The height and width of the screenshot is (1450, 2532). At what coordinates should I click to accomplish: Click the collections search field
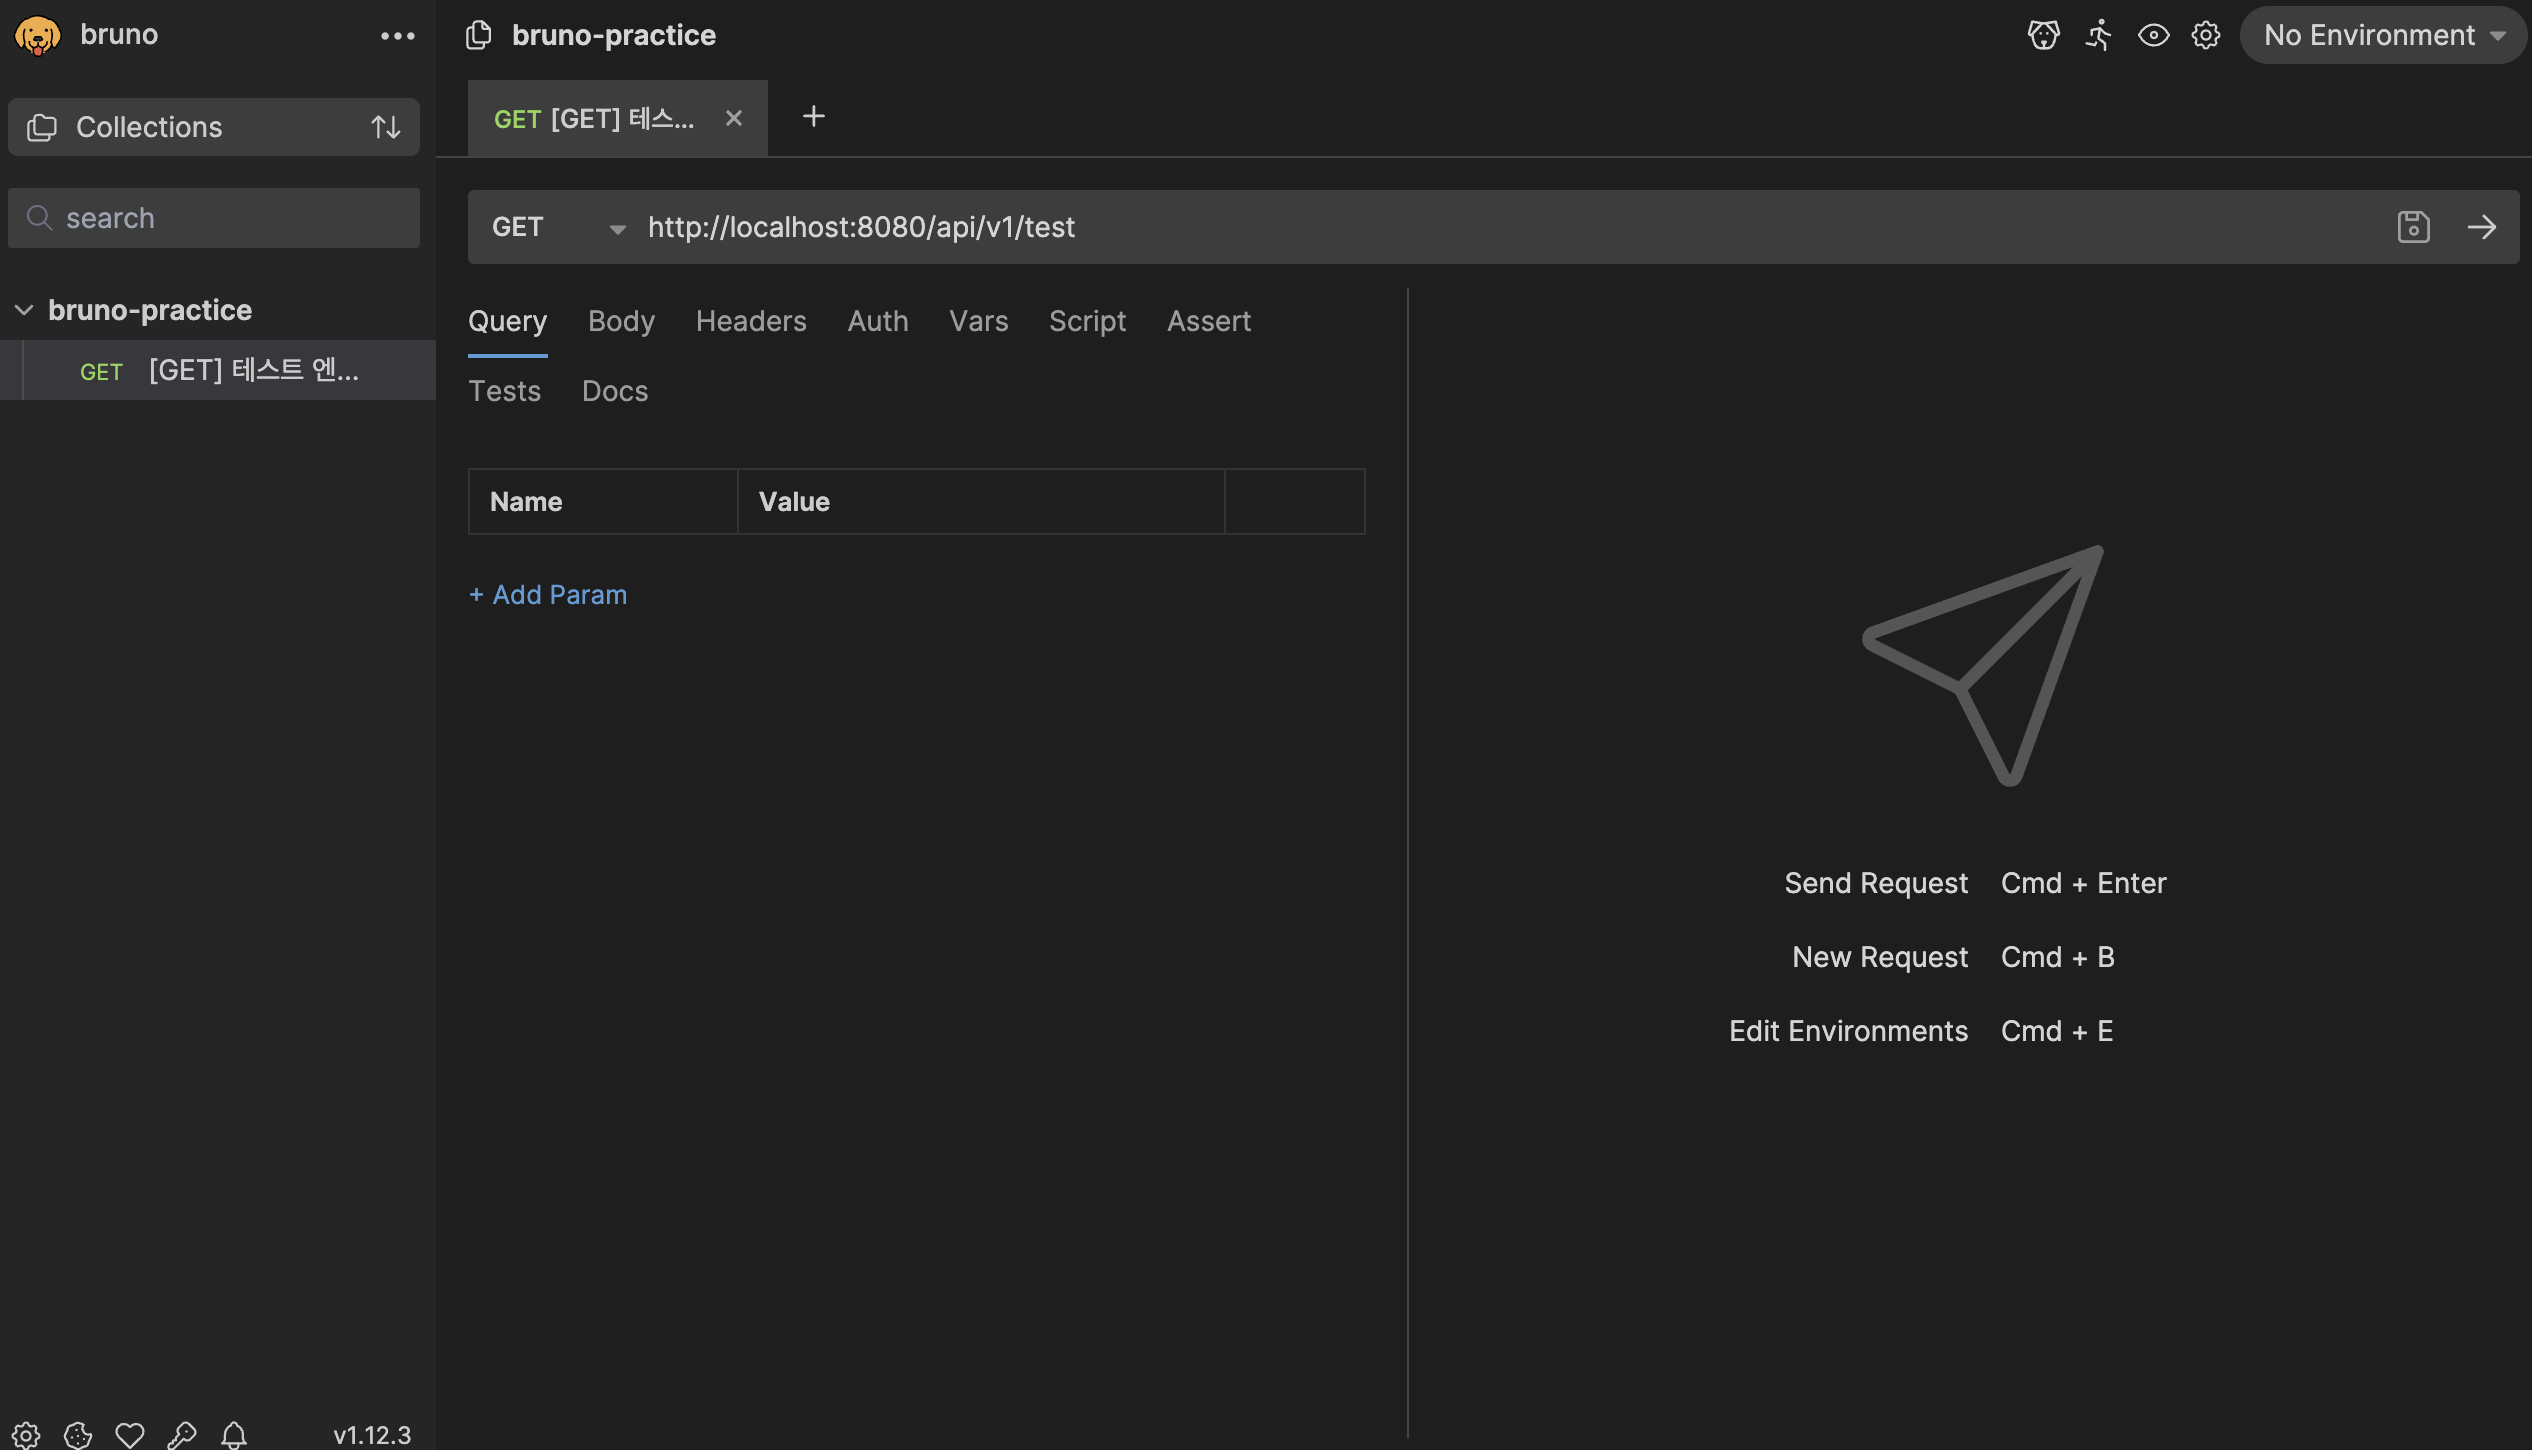coord(214,218)
